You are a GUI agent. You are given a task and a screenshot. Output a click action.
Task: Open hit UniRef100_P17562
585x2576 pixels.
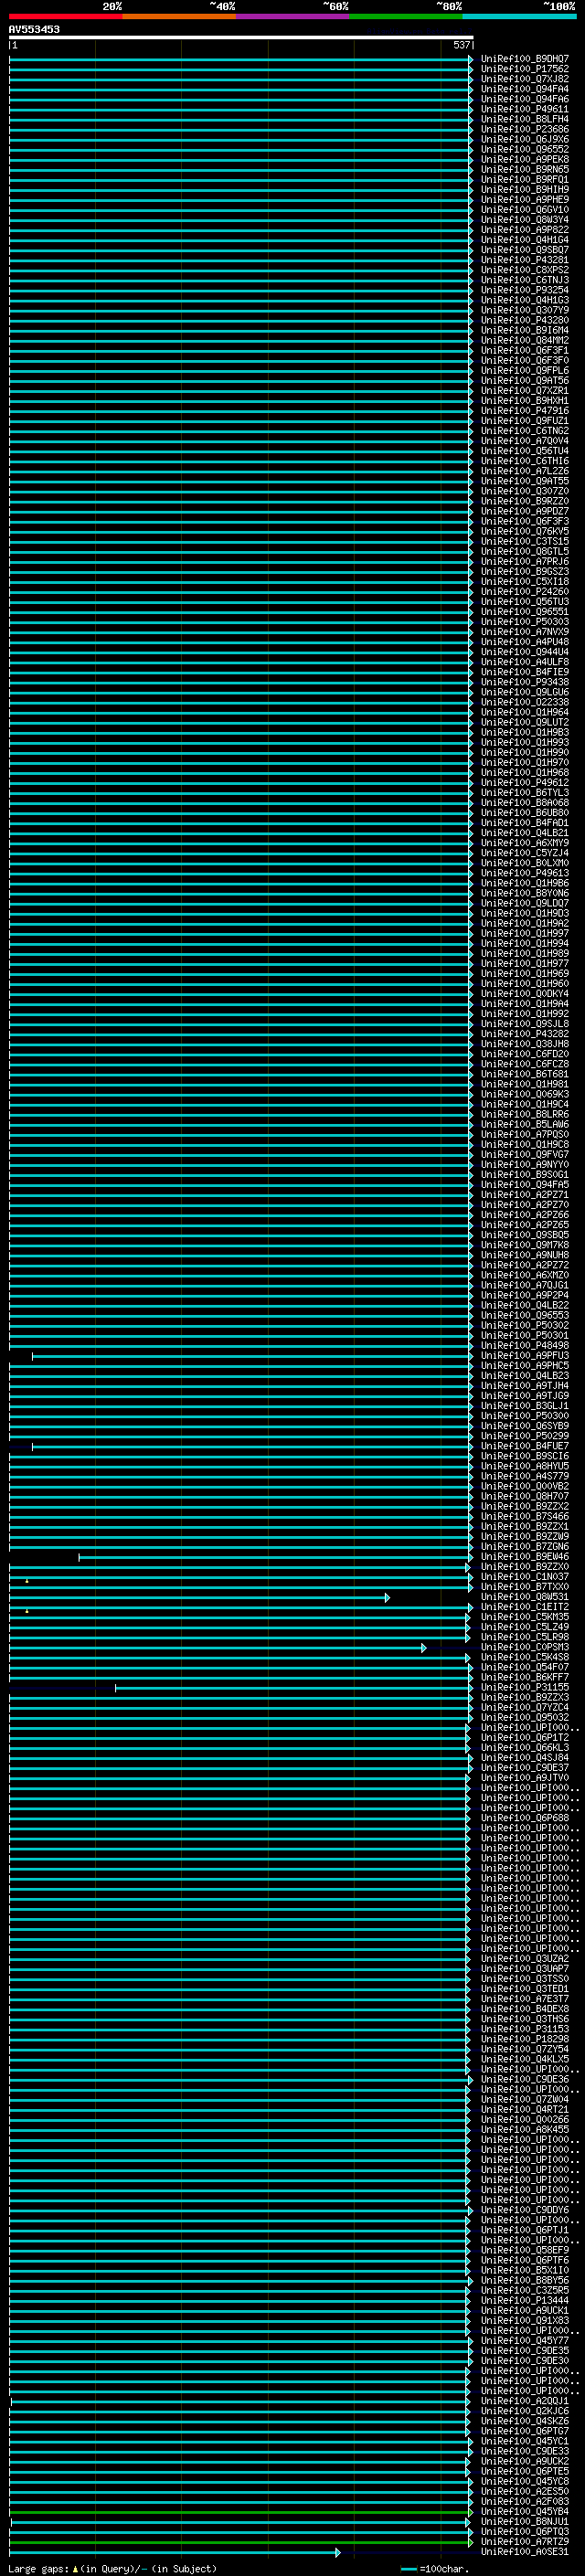point(525,69)
